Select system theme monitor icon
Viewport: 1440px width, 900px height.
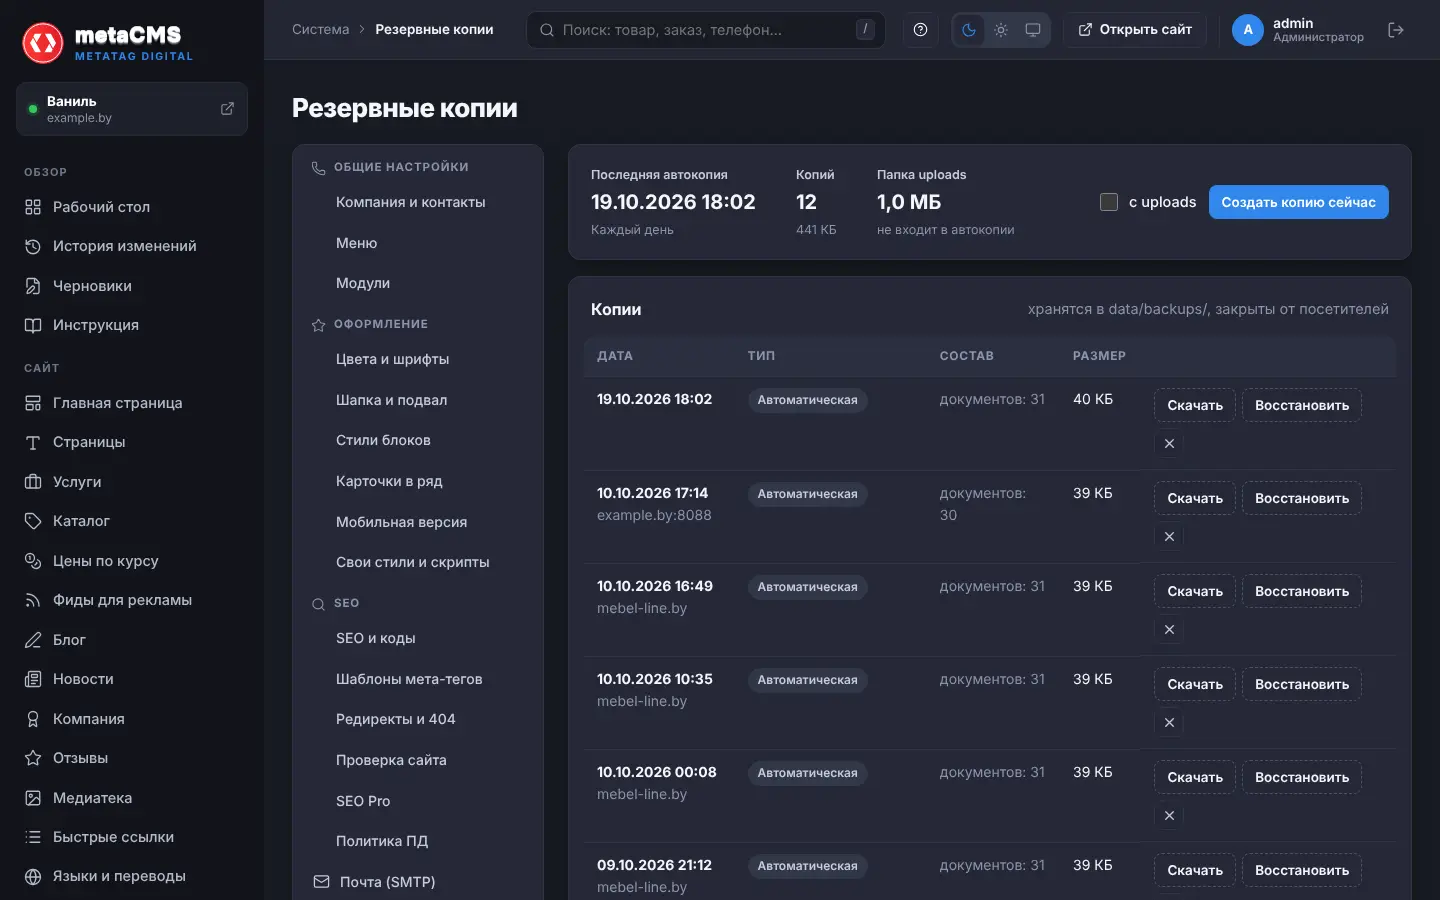pos(1033,30)
